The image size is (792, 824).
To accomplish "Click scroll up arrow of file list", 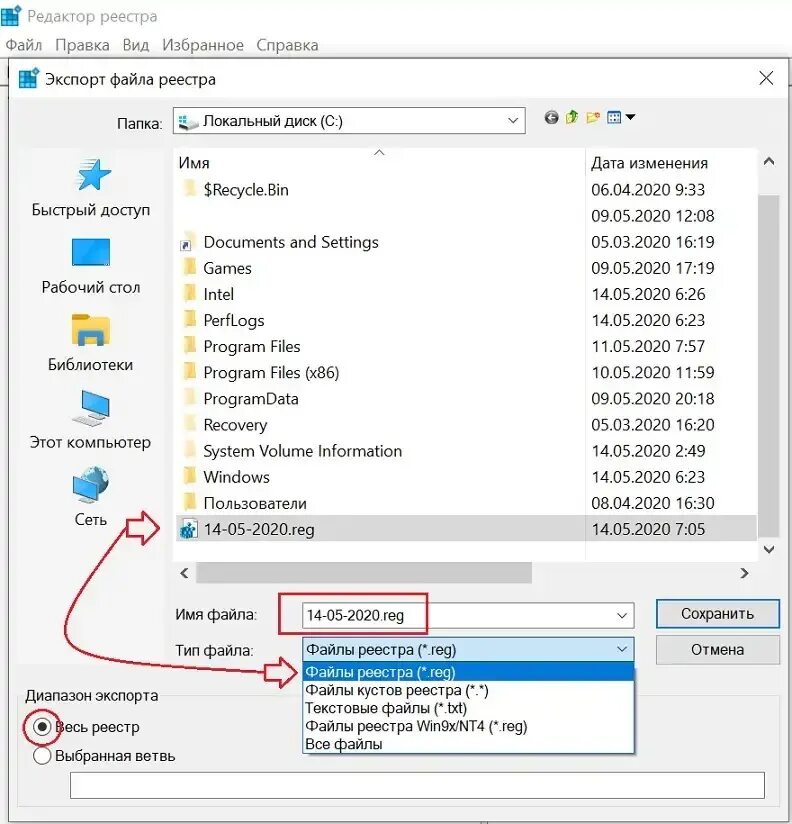I will coord(769,162).
